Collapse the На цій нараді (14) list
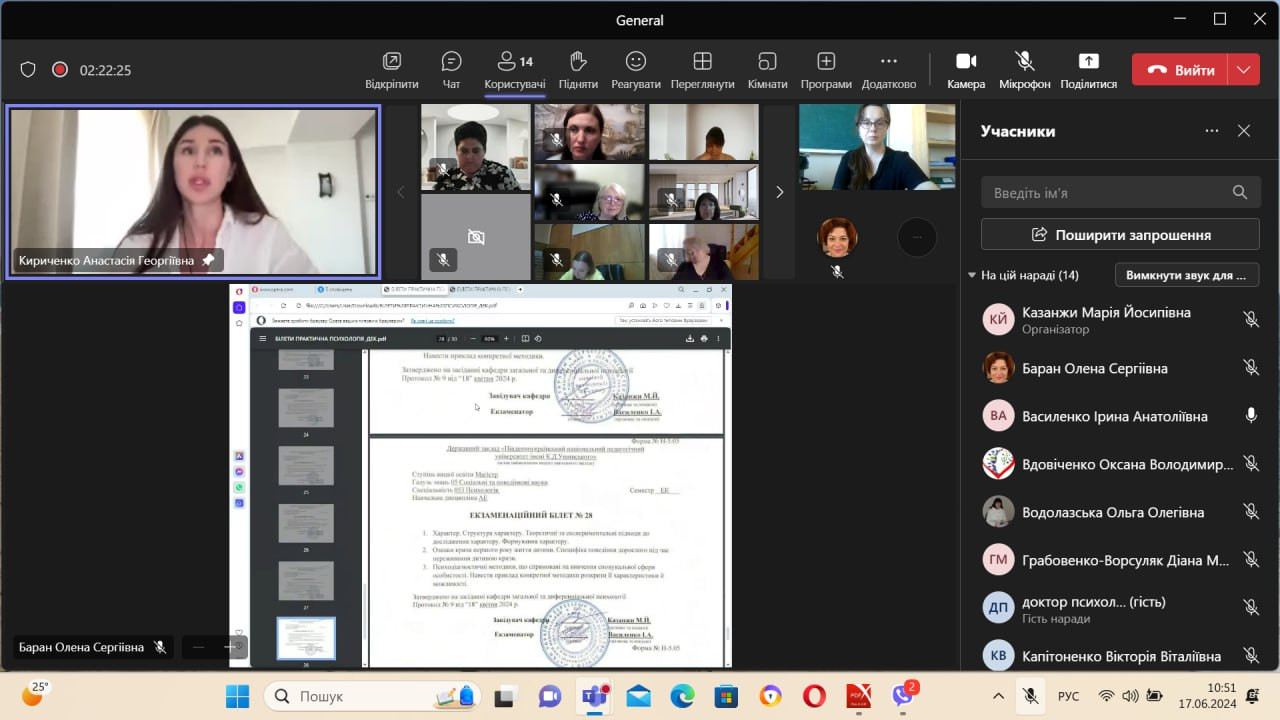The height and width of the screenshot is (720, 1280). click(972, 275)
